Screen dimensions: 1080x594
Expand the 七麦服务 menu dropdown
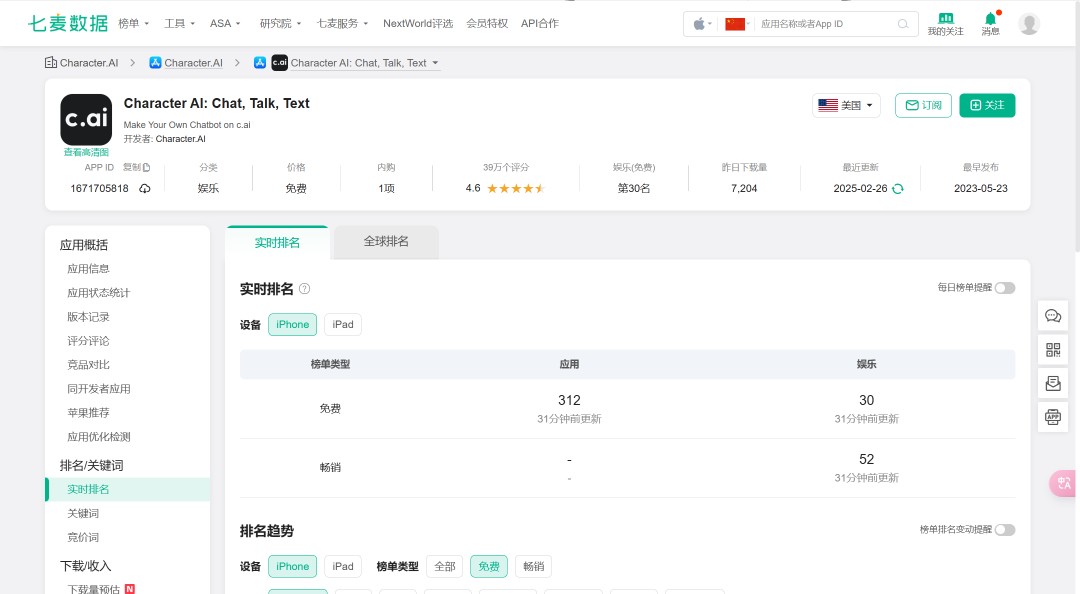(342, 23)
